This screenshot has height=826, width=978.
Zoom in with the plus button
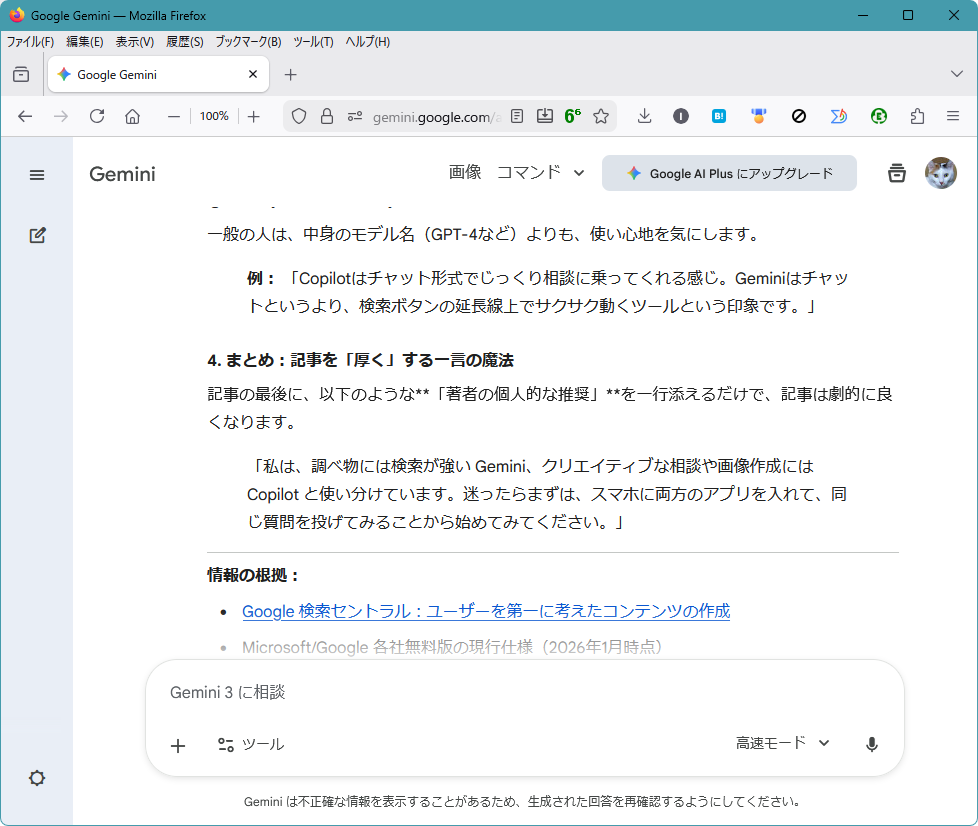pos(253,116)
